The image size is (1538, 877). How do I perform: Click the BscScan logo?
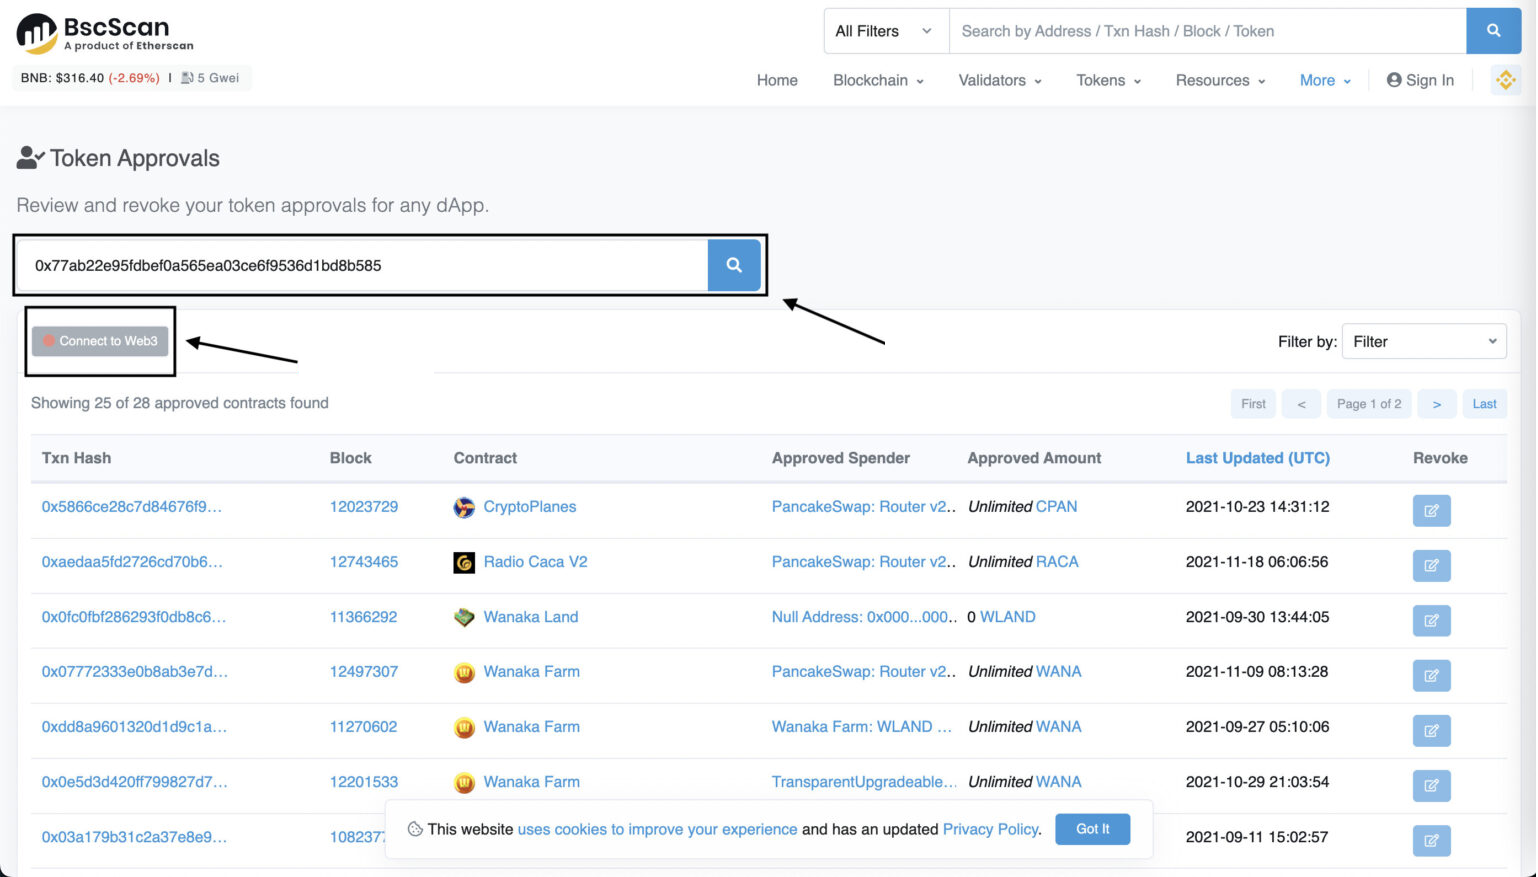tap(105, 33)
